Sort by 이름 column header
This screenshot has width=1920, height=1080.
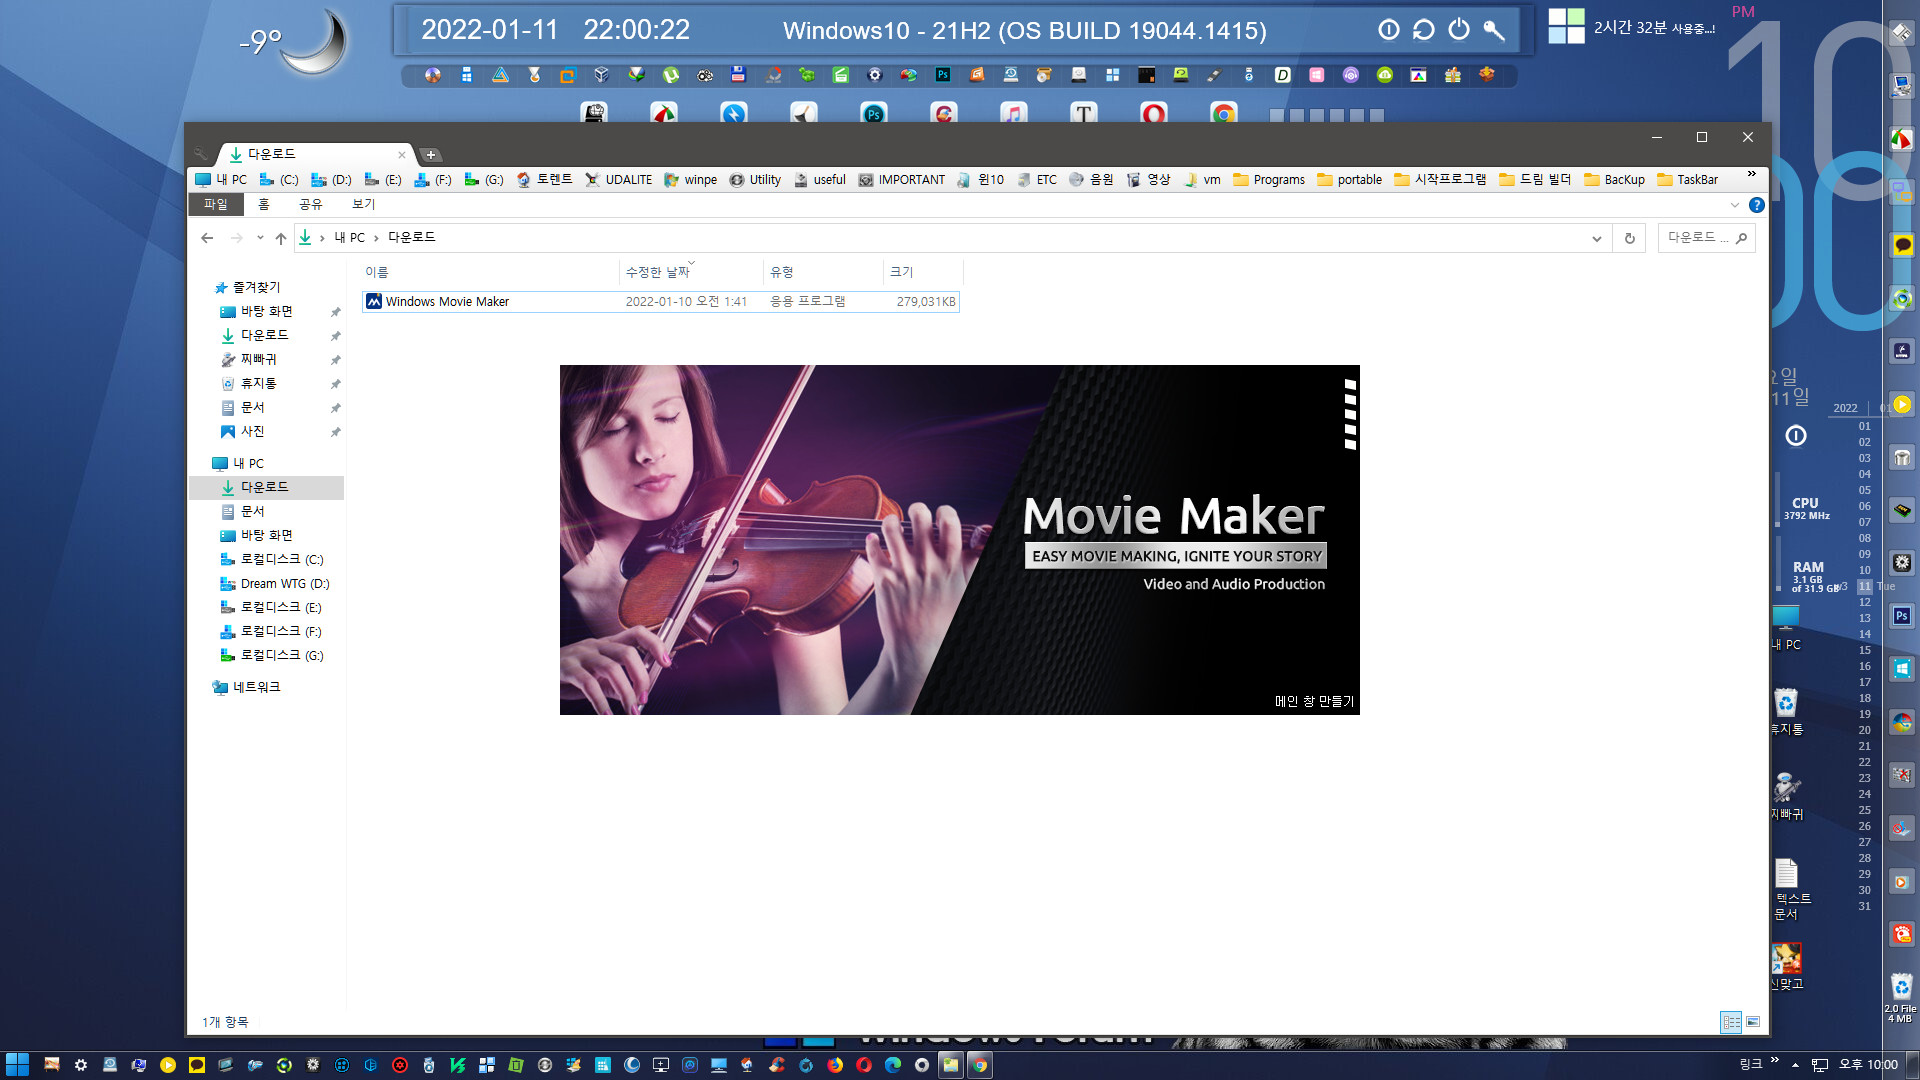(x=490, y=272)
